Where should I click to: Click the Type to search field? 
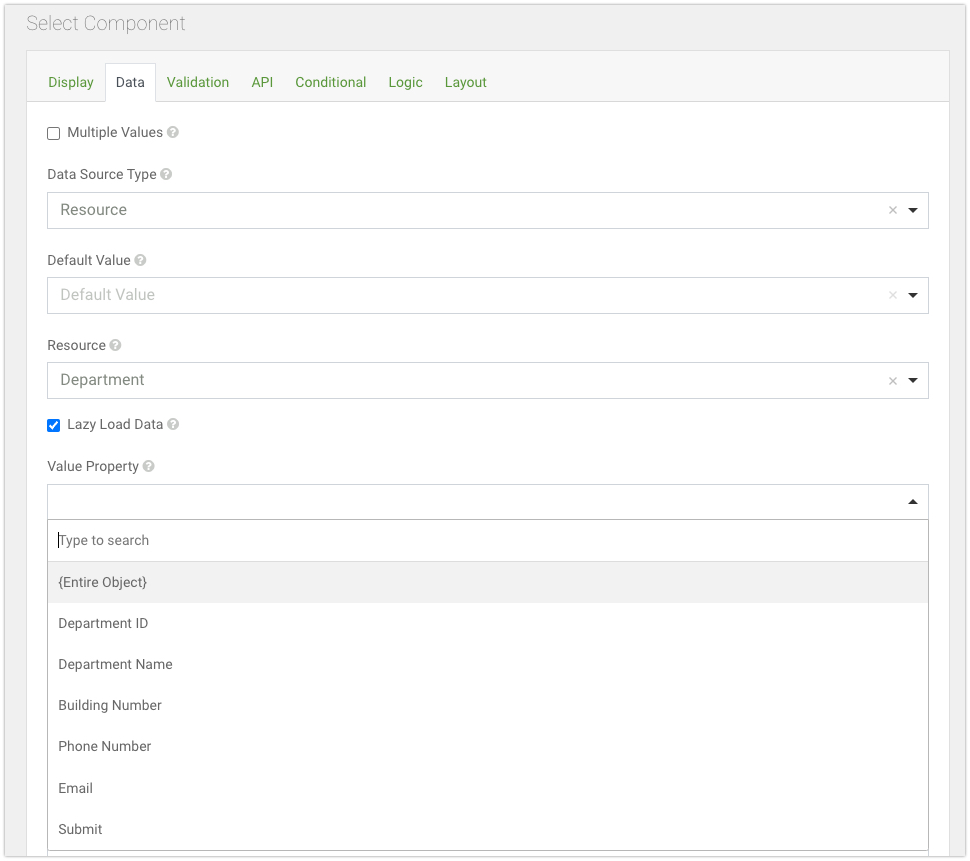[488, 541]
